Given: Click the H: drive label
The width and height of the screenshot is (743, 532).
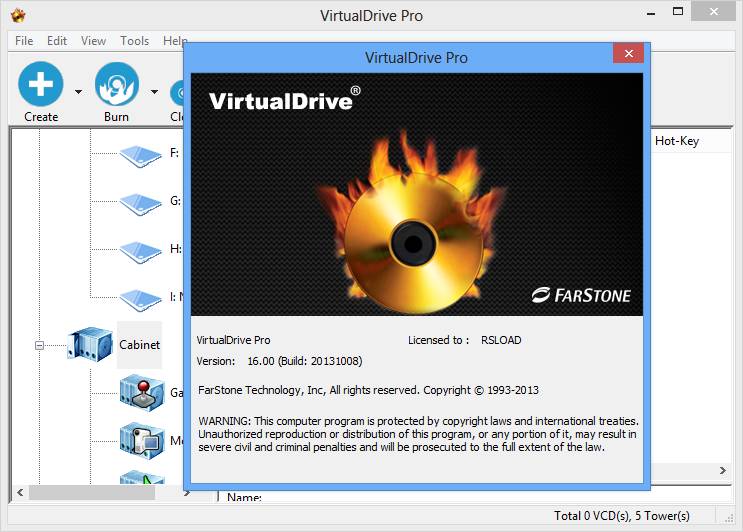Looking at the screenshot, I should pyautogui.click(x=175, y=249).
